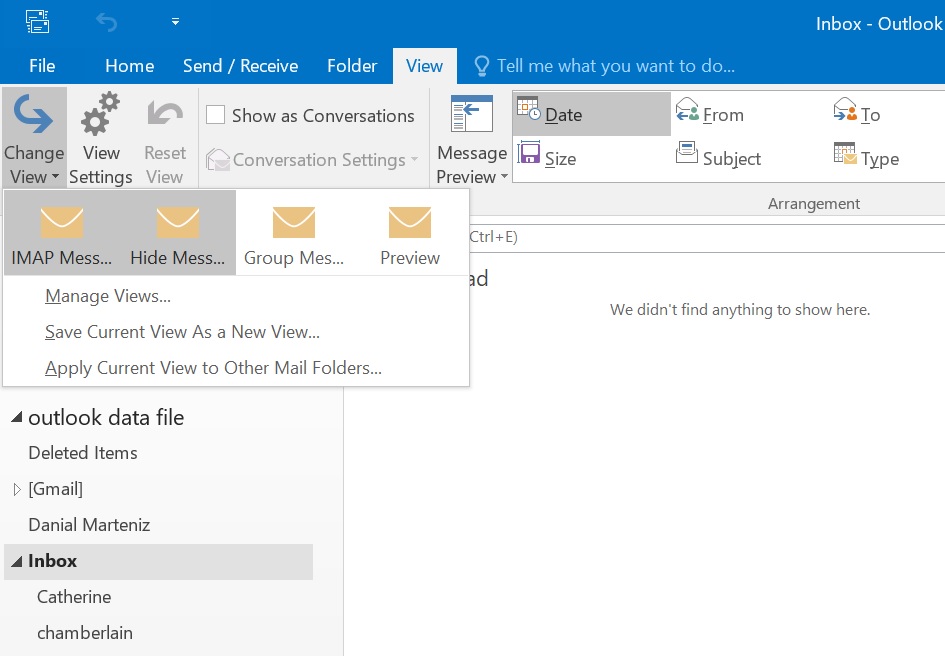Arrange messages by Subject

click(x=718, y=158)
